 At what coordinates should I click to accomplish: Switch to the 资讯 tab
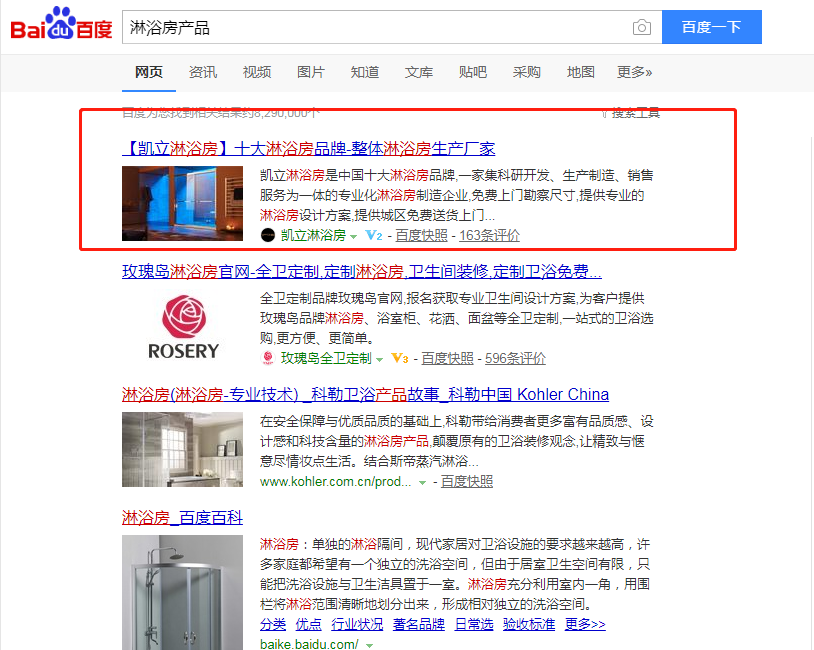[x=202, y=72]
